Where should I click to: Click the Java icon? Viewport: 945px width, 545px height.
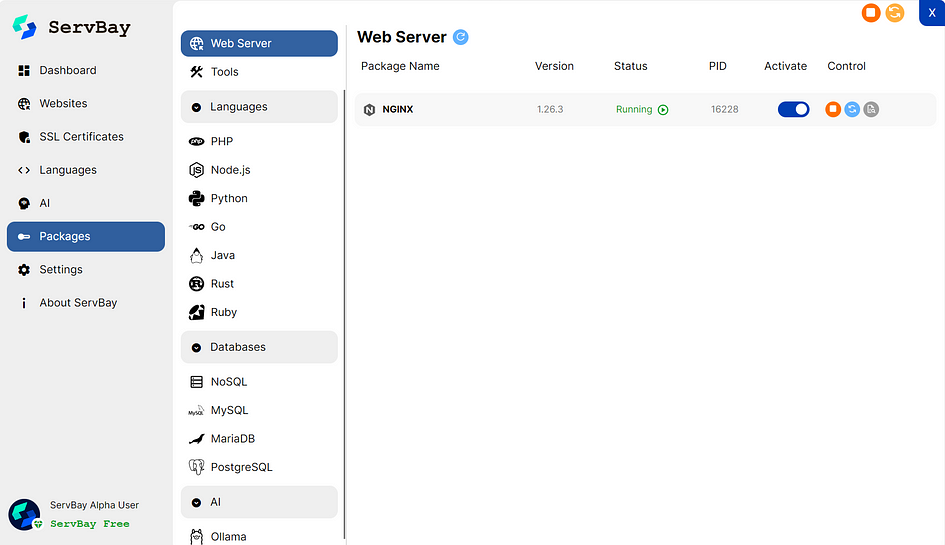(x=196, y=255)
